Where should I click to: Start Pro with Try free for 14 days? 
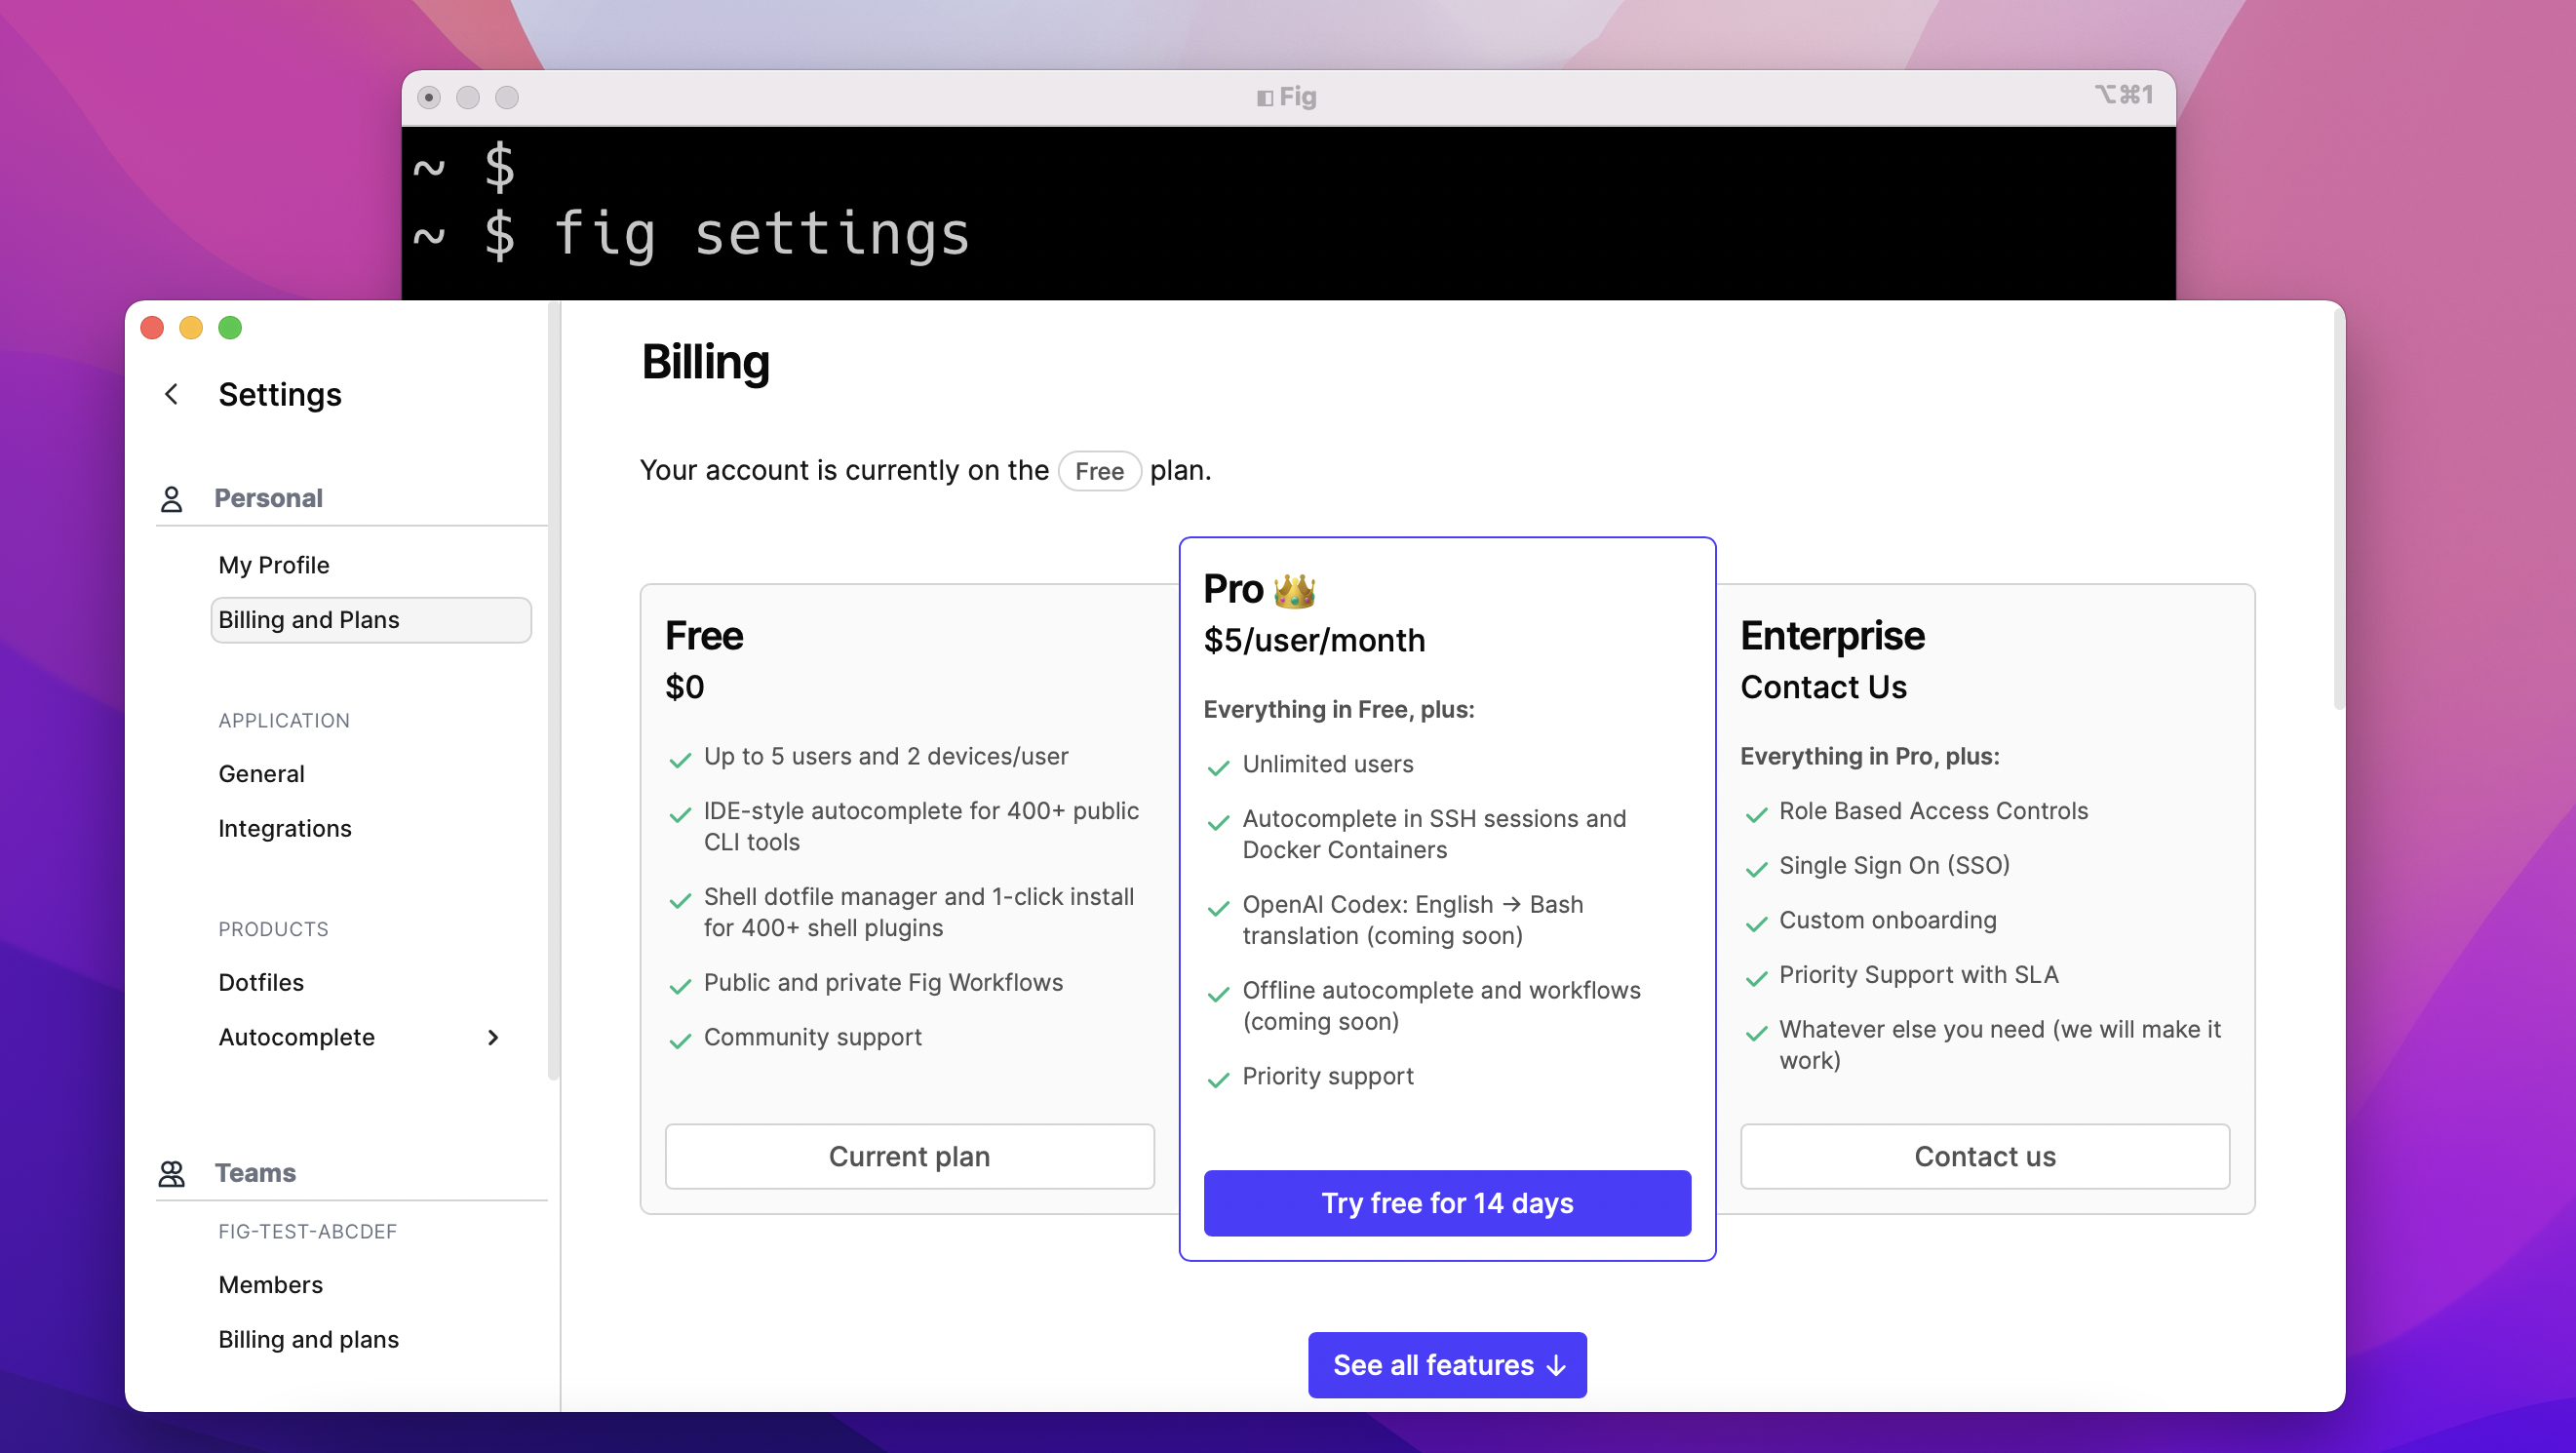(x=1447, y=1203)
